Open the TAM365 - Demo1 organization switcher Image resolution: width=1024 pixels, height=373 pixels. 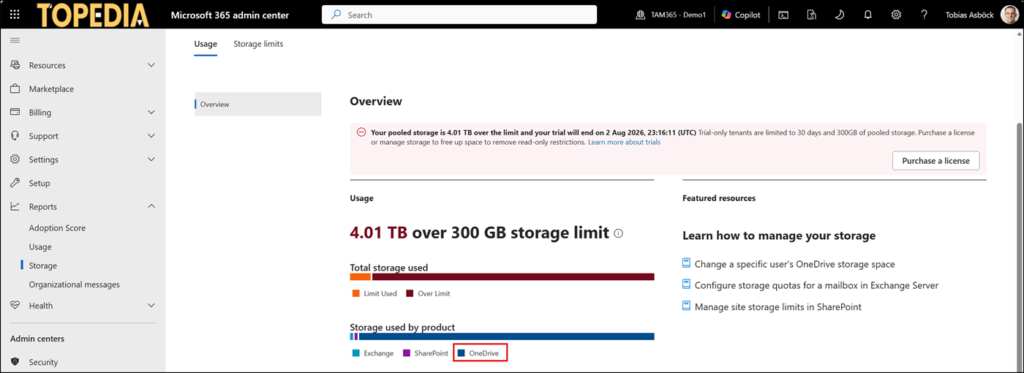tap(671, 15)
